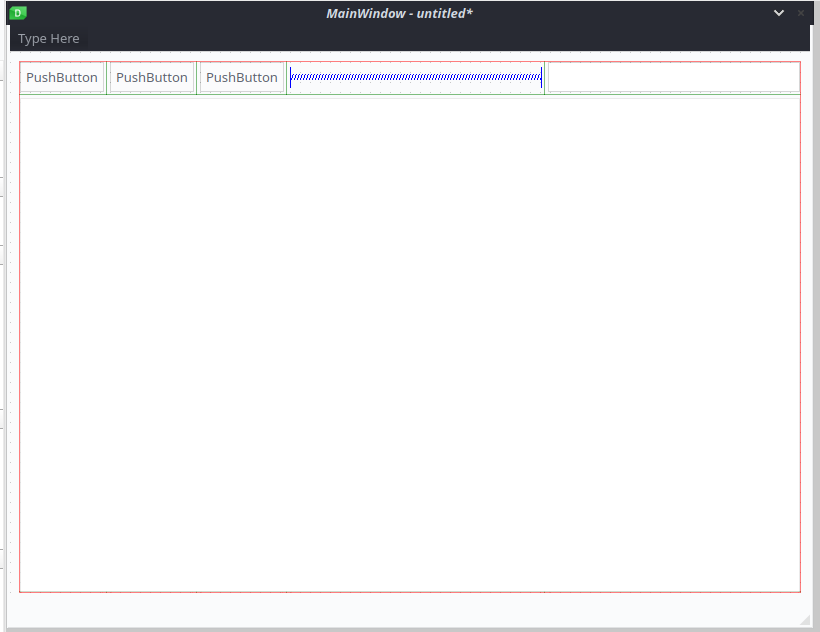This screenshot has width=820, height=632.
Task: Select the blue horizontal spacer
Action: pos(415,77)
